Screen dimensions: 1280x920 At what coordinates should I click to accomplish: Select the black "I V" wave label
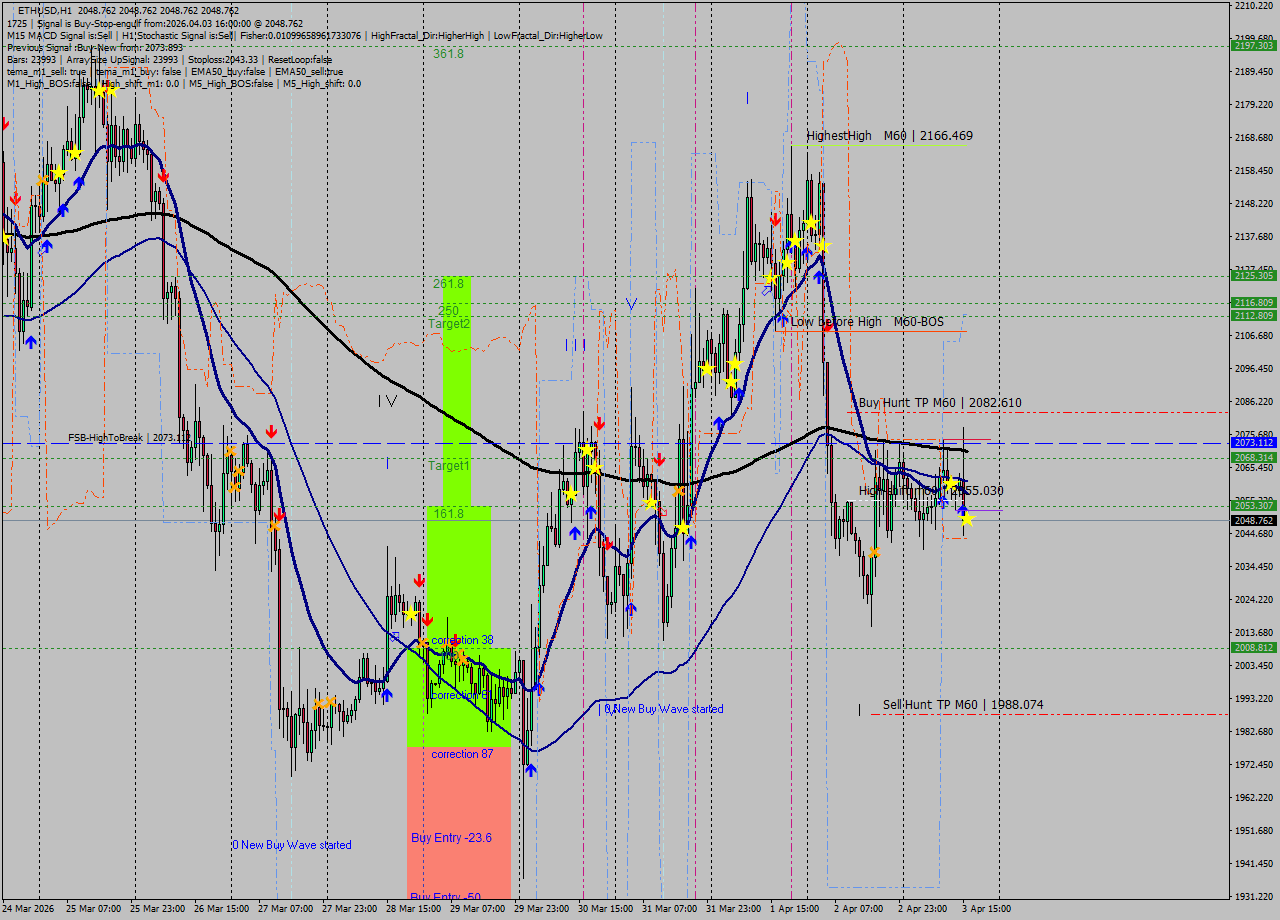388,401
